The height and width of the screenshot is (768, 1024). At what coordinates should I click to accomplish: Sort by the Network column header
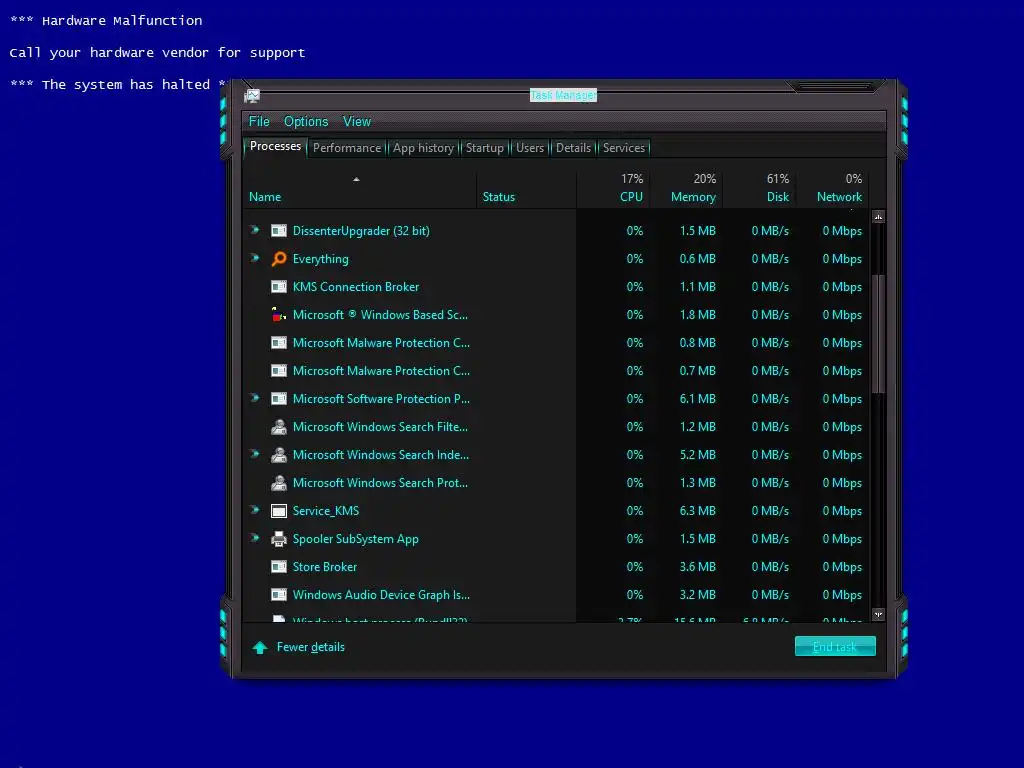[x=832, y=189]
